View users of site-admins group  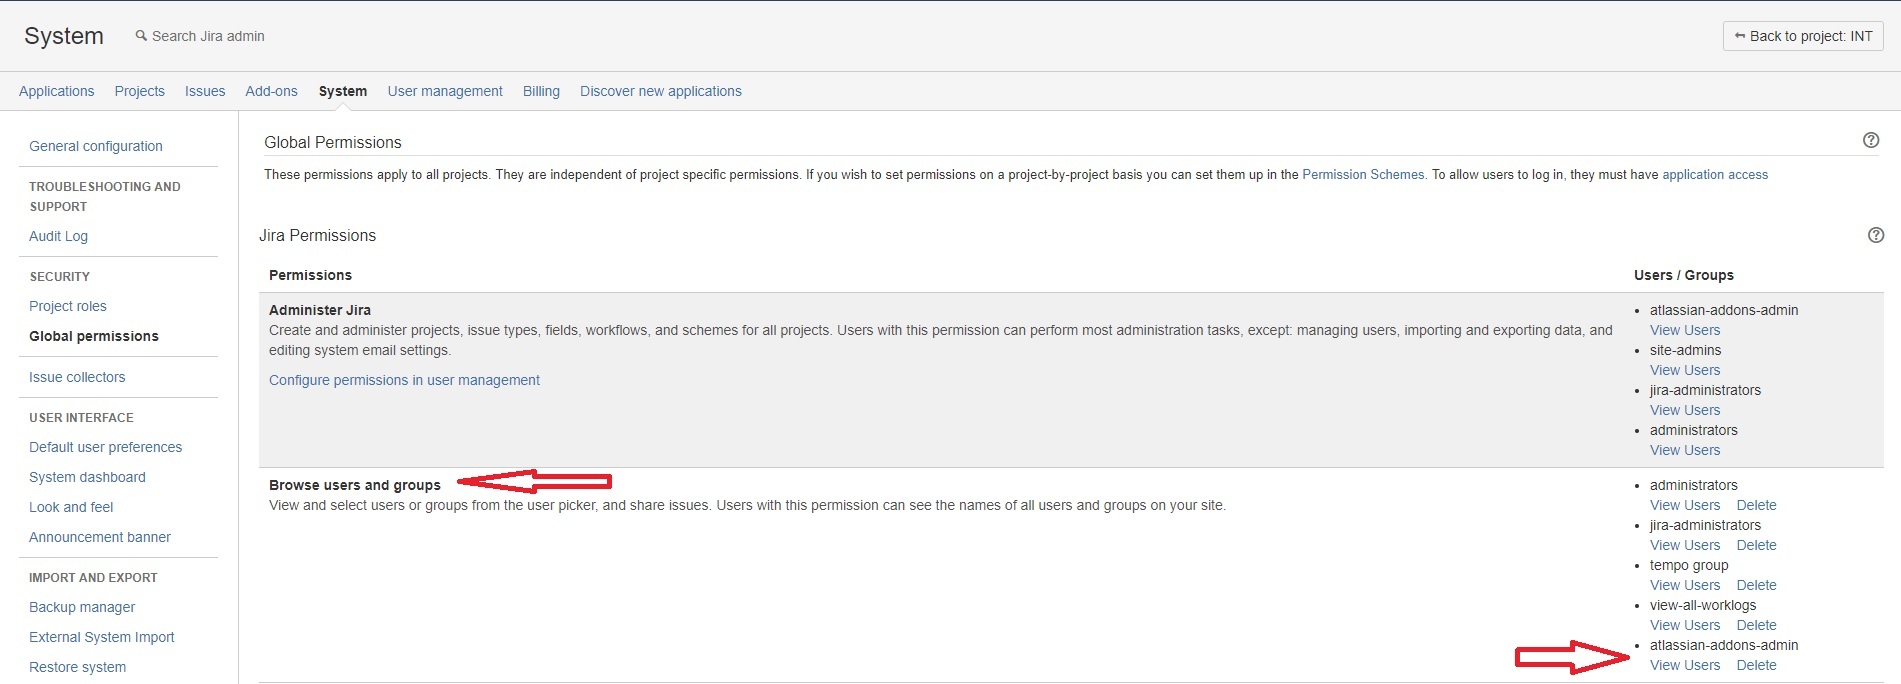point(1685,370)
